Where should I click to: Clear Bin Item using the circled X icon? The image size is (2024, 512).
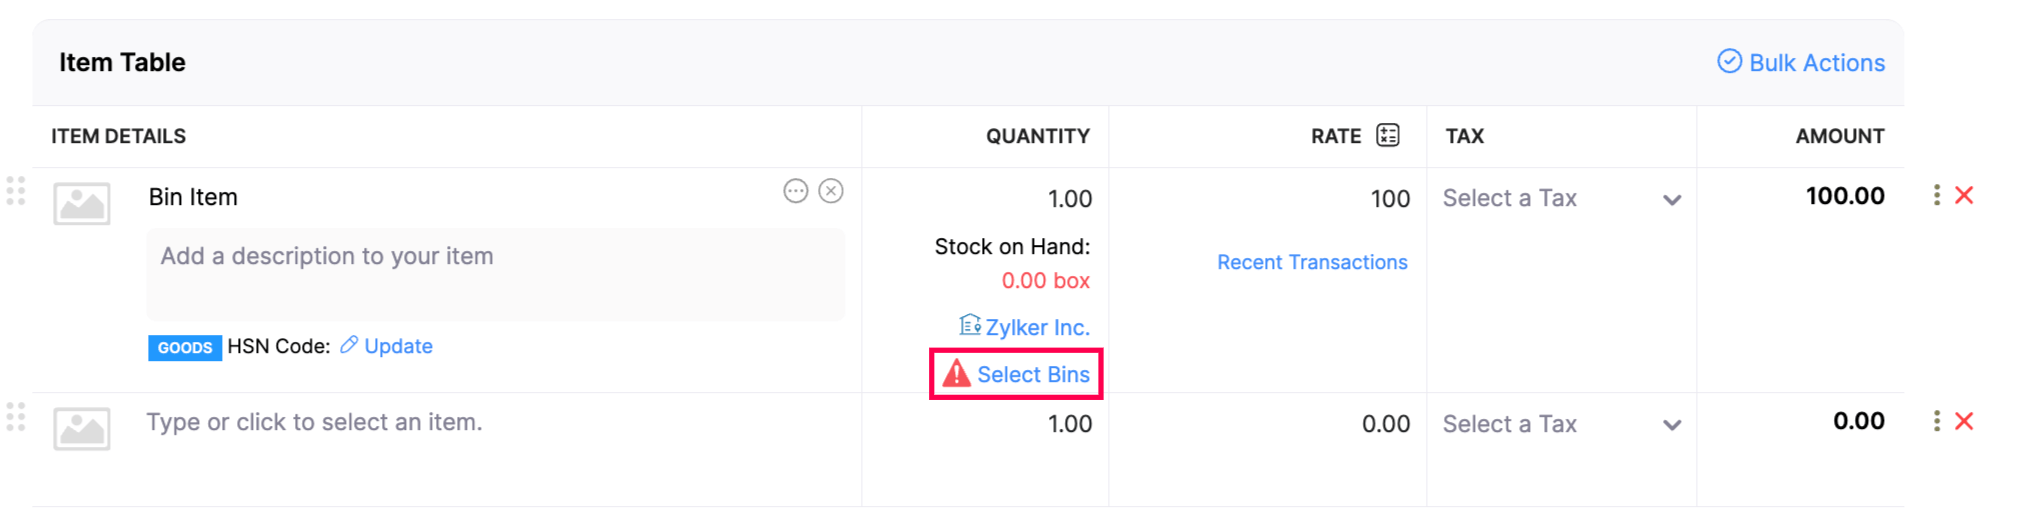click(831, 191)
